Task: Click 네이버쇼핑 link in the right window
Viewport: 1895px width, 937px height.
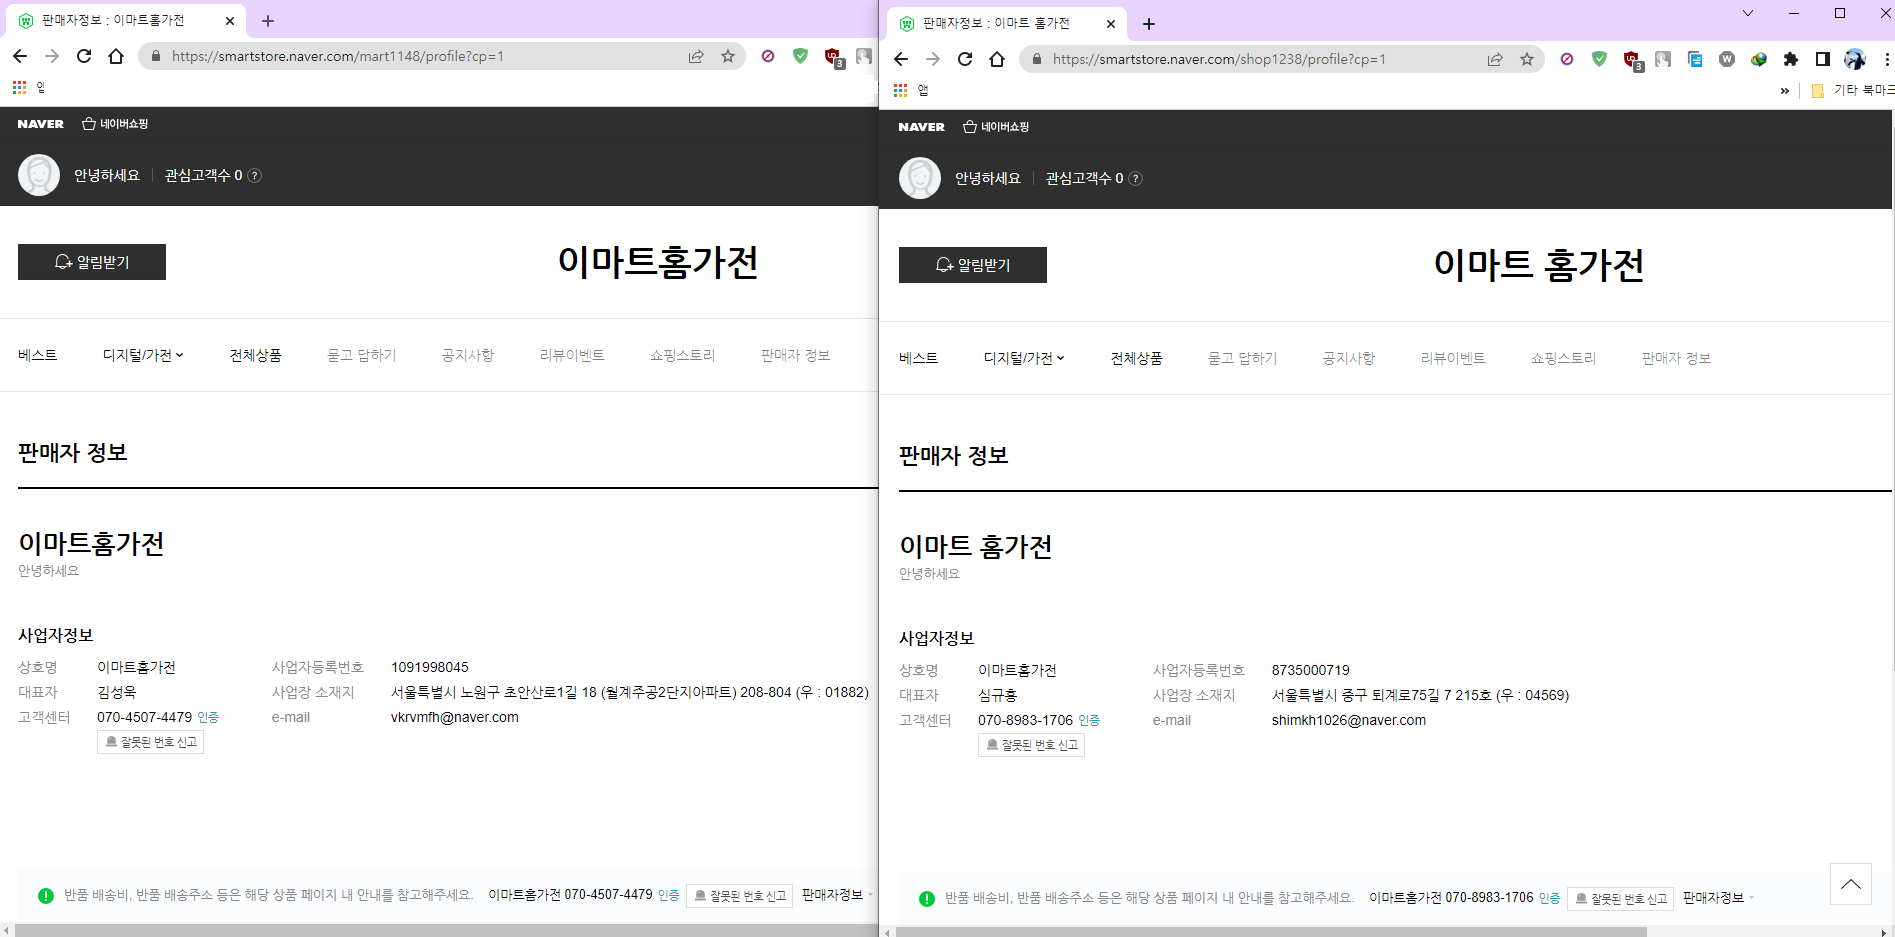Action: pos(996,127)
